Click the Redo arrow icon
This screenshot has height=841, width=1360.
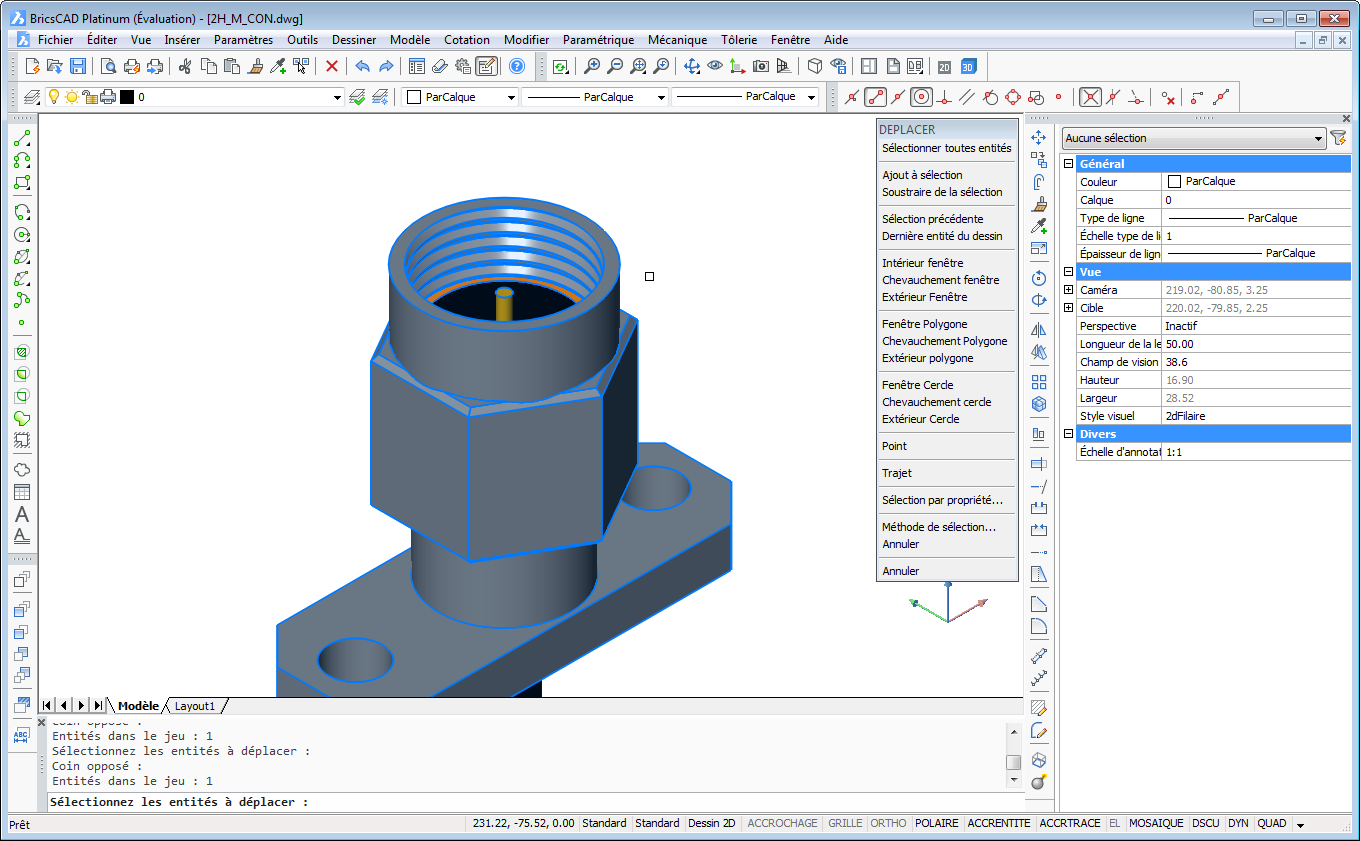pos(387,66)
